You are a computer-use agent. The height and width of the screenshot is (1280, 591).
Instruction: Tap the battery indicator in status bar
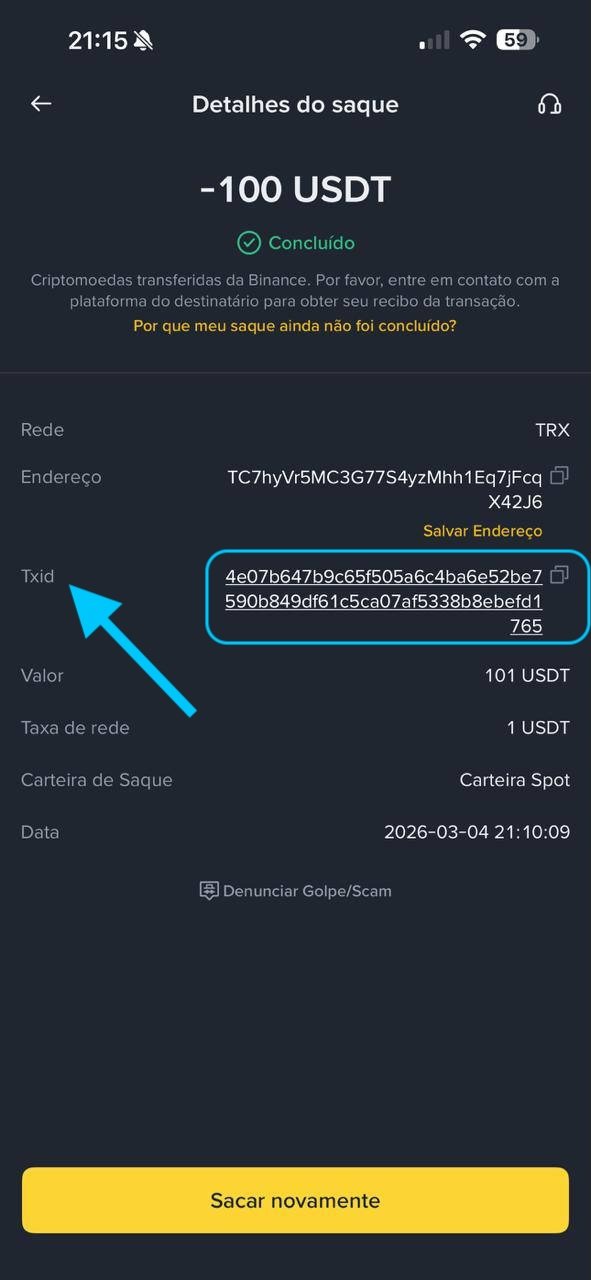click(x=519, y=40)
